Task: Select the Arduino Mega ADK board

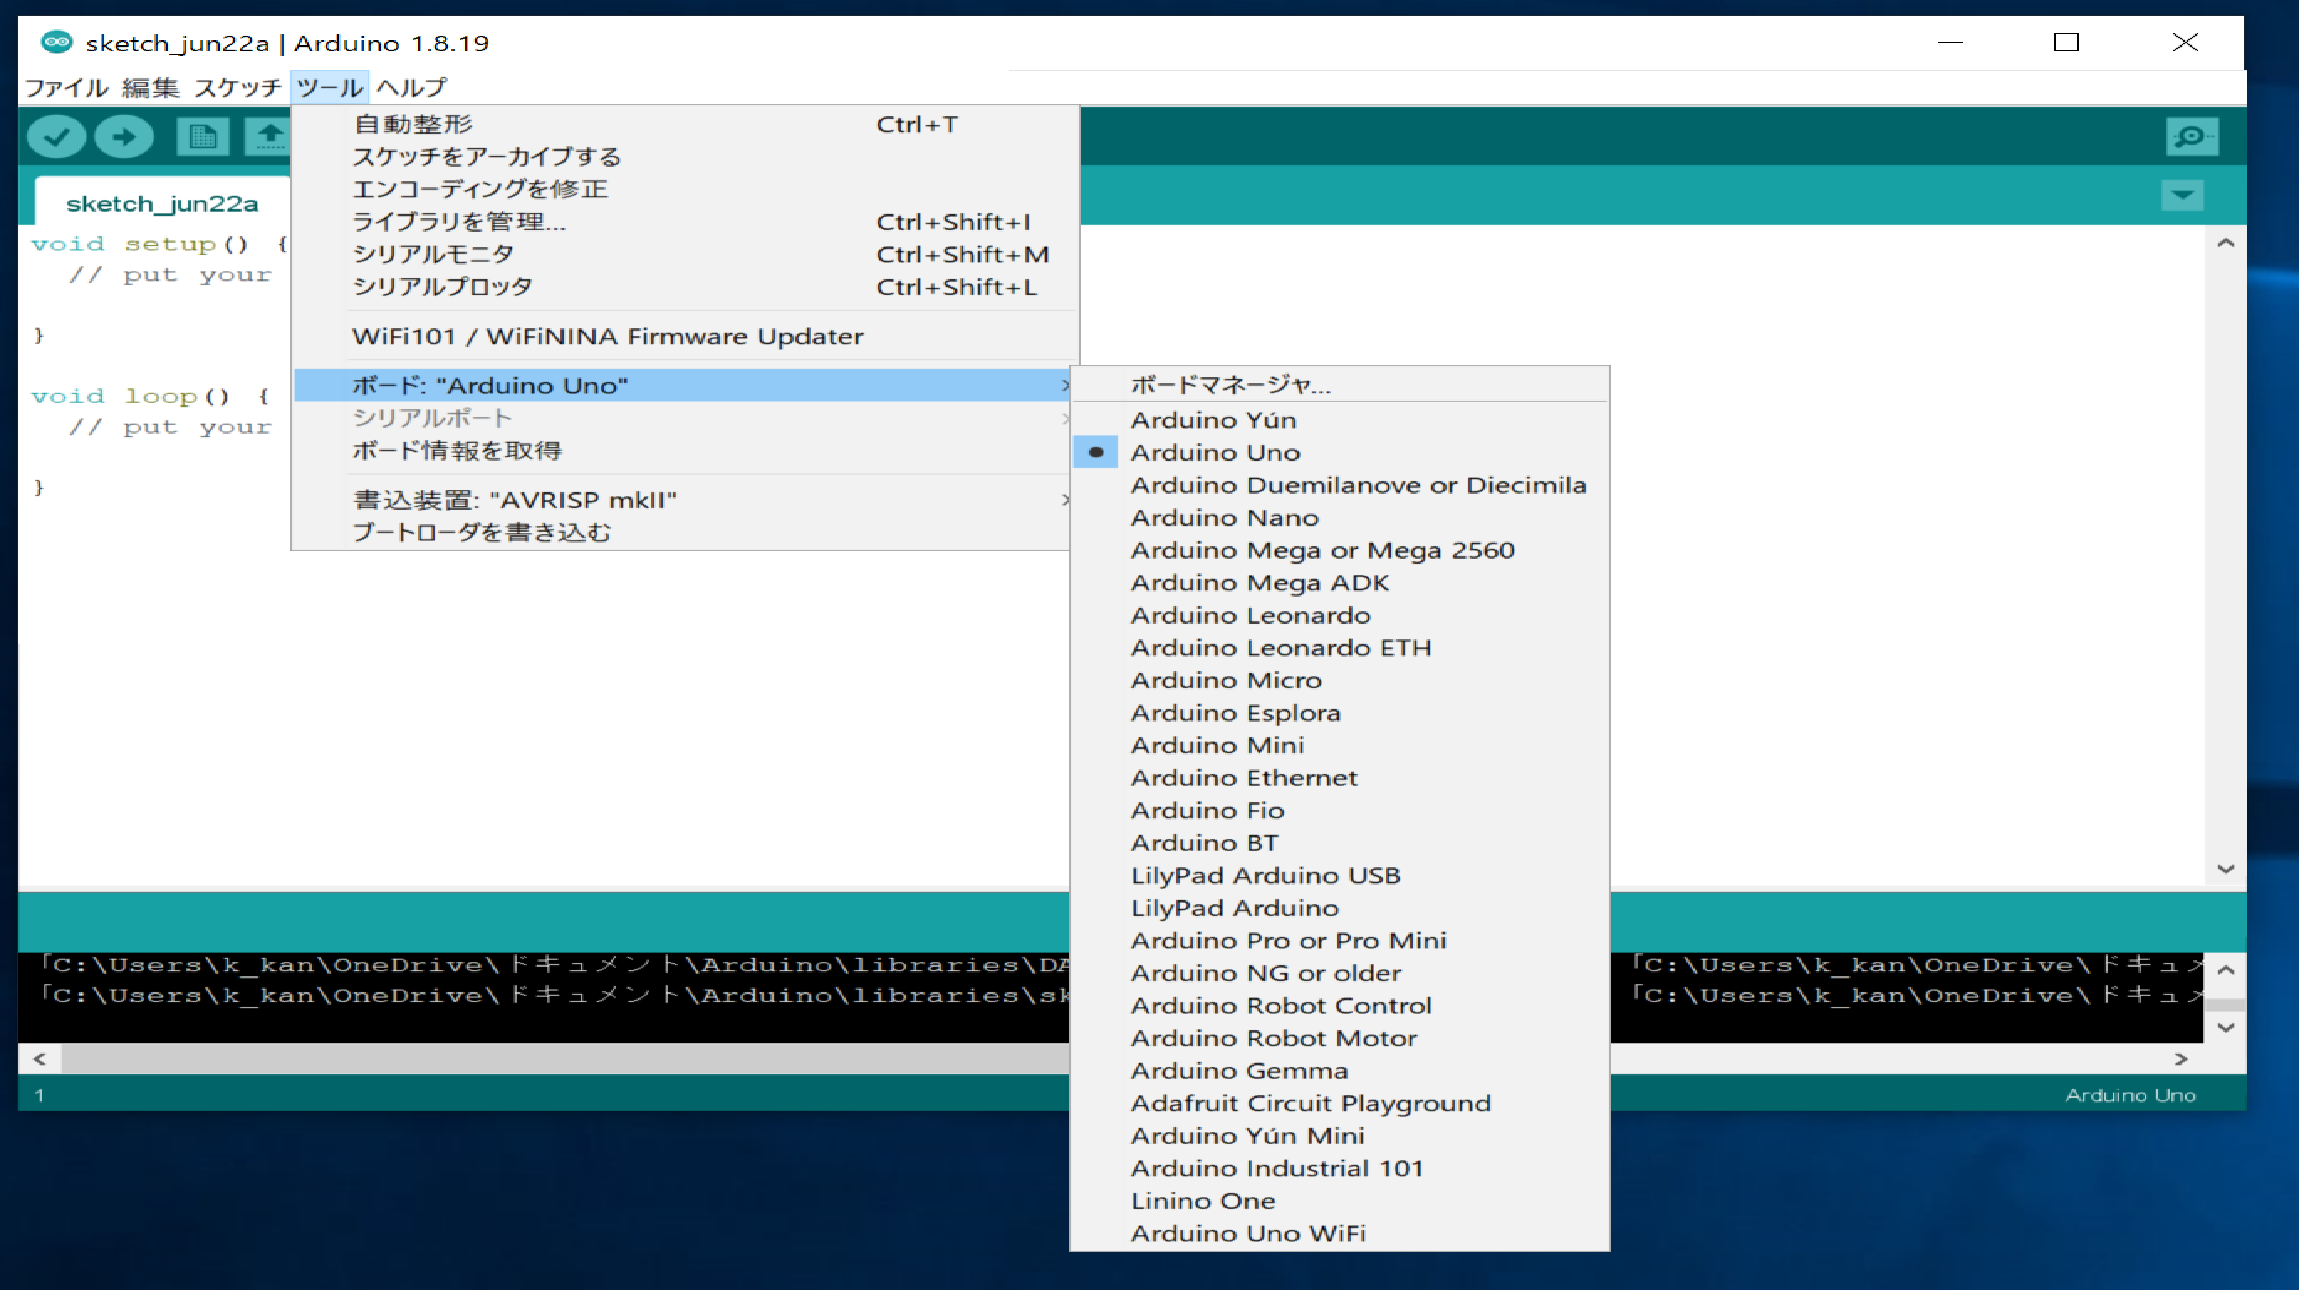Action: 1340,583
